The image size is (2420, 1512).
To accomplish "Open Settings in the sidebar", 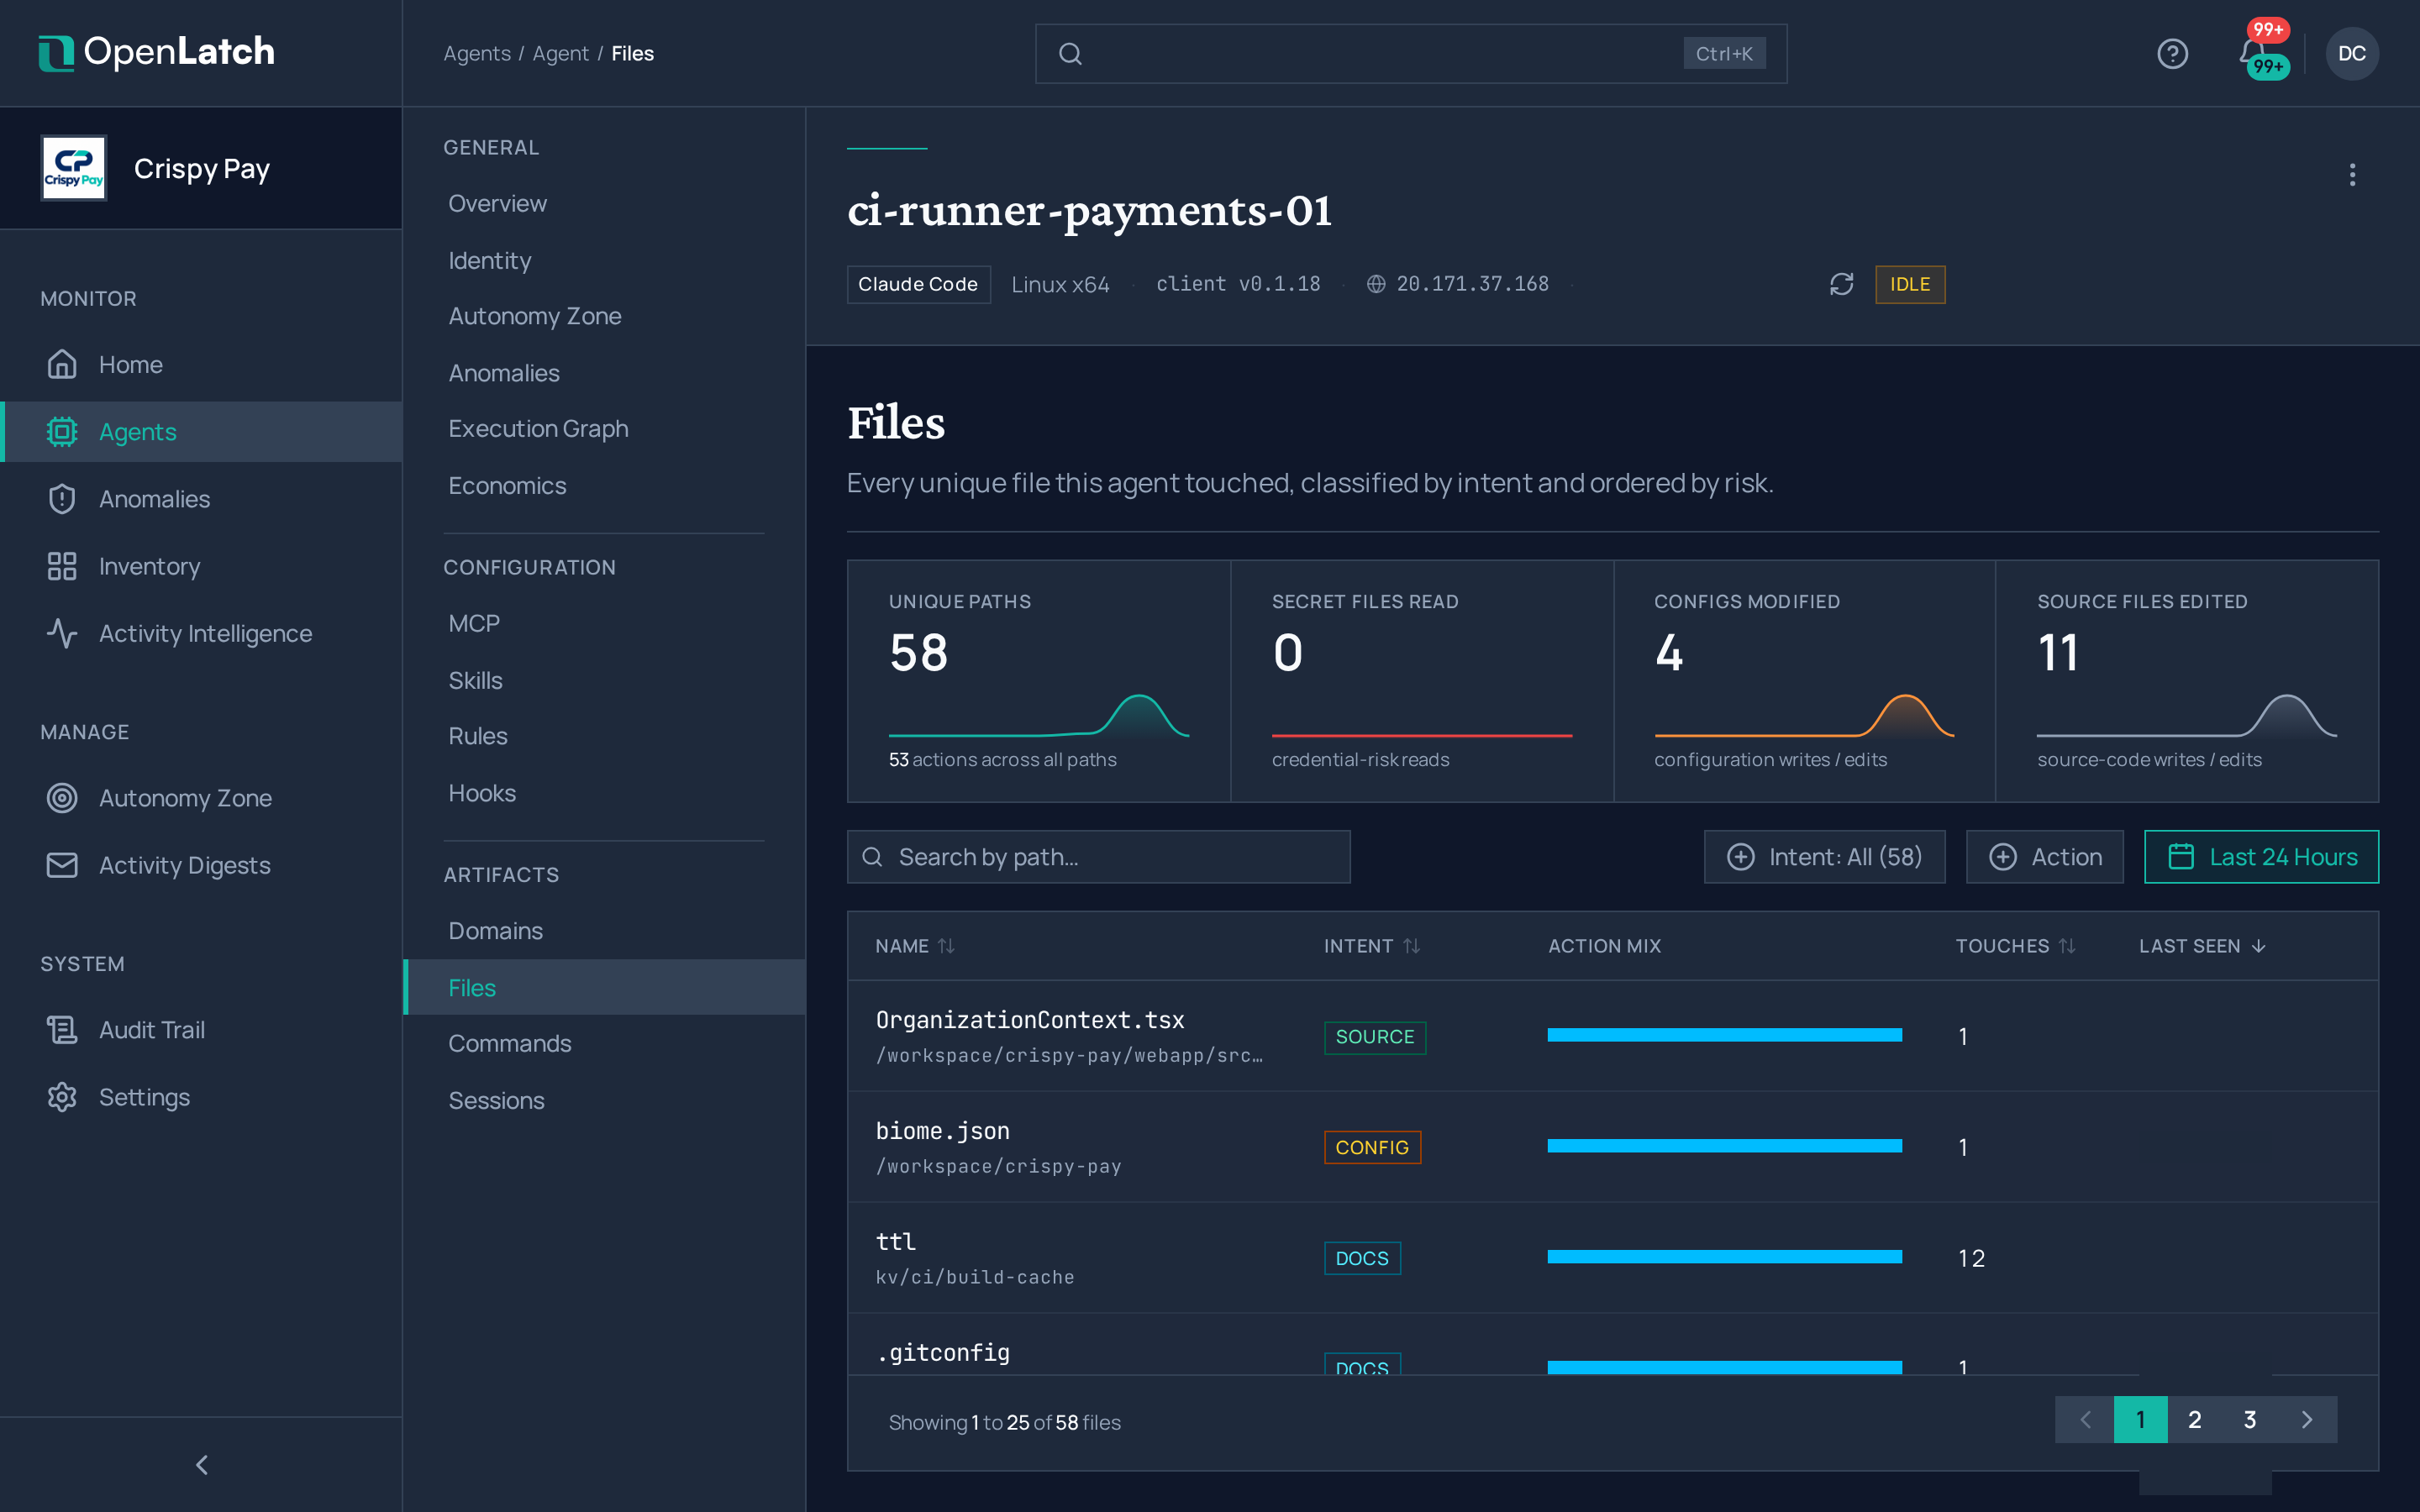I will [201, 1096].
